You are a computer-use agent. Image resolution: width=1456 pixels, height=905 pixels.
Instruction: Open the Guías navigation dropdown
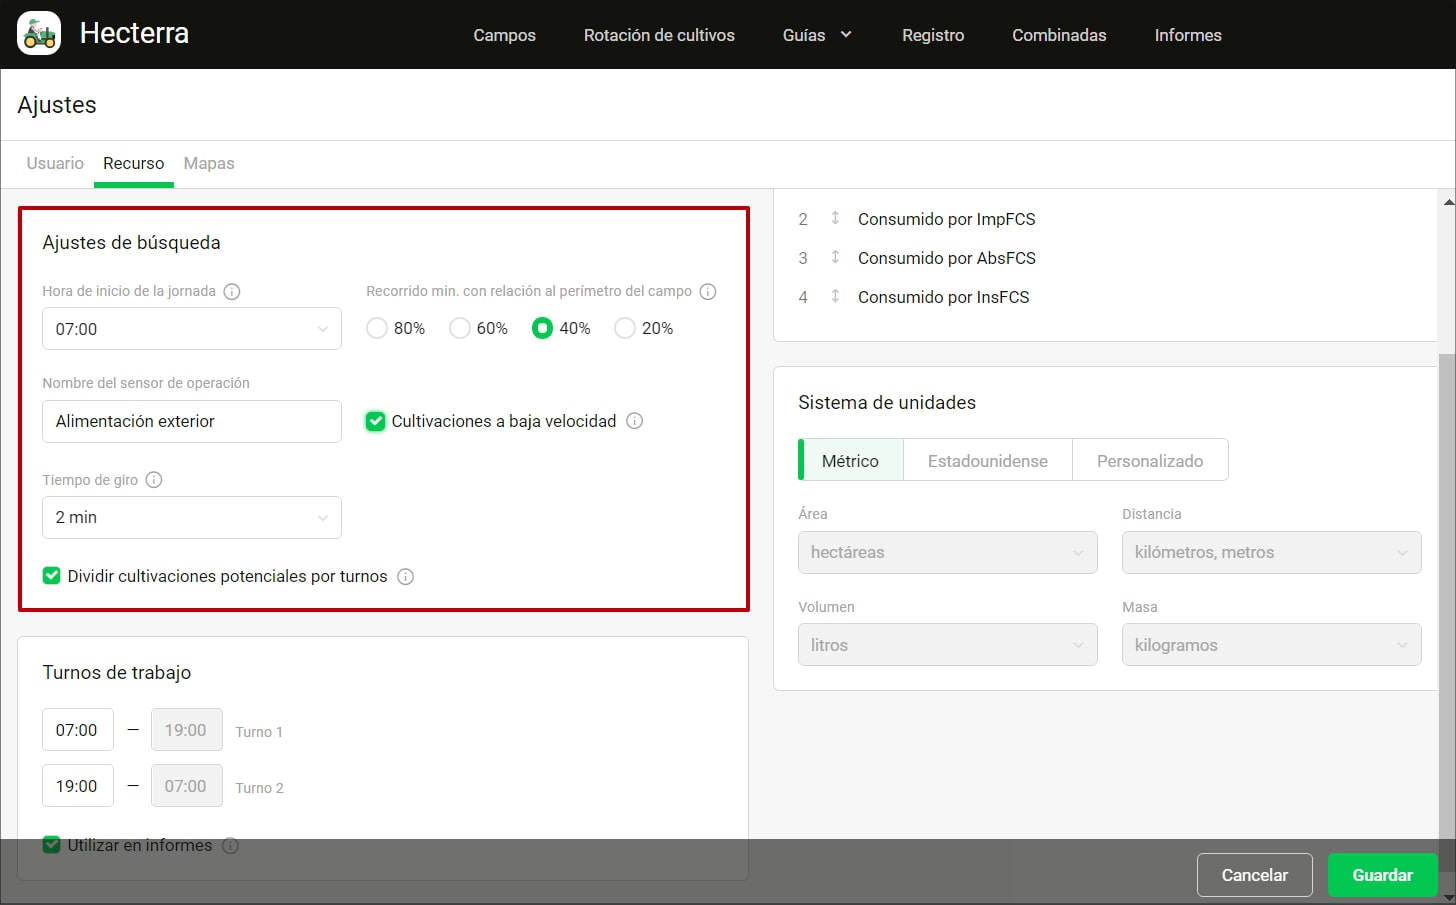point(816,35)
